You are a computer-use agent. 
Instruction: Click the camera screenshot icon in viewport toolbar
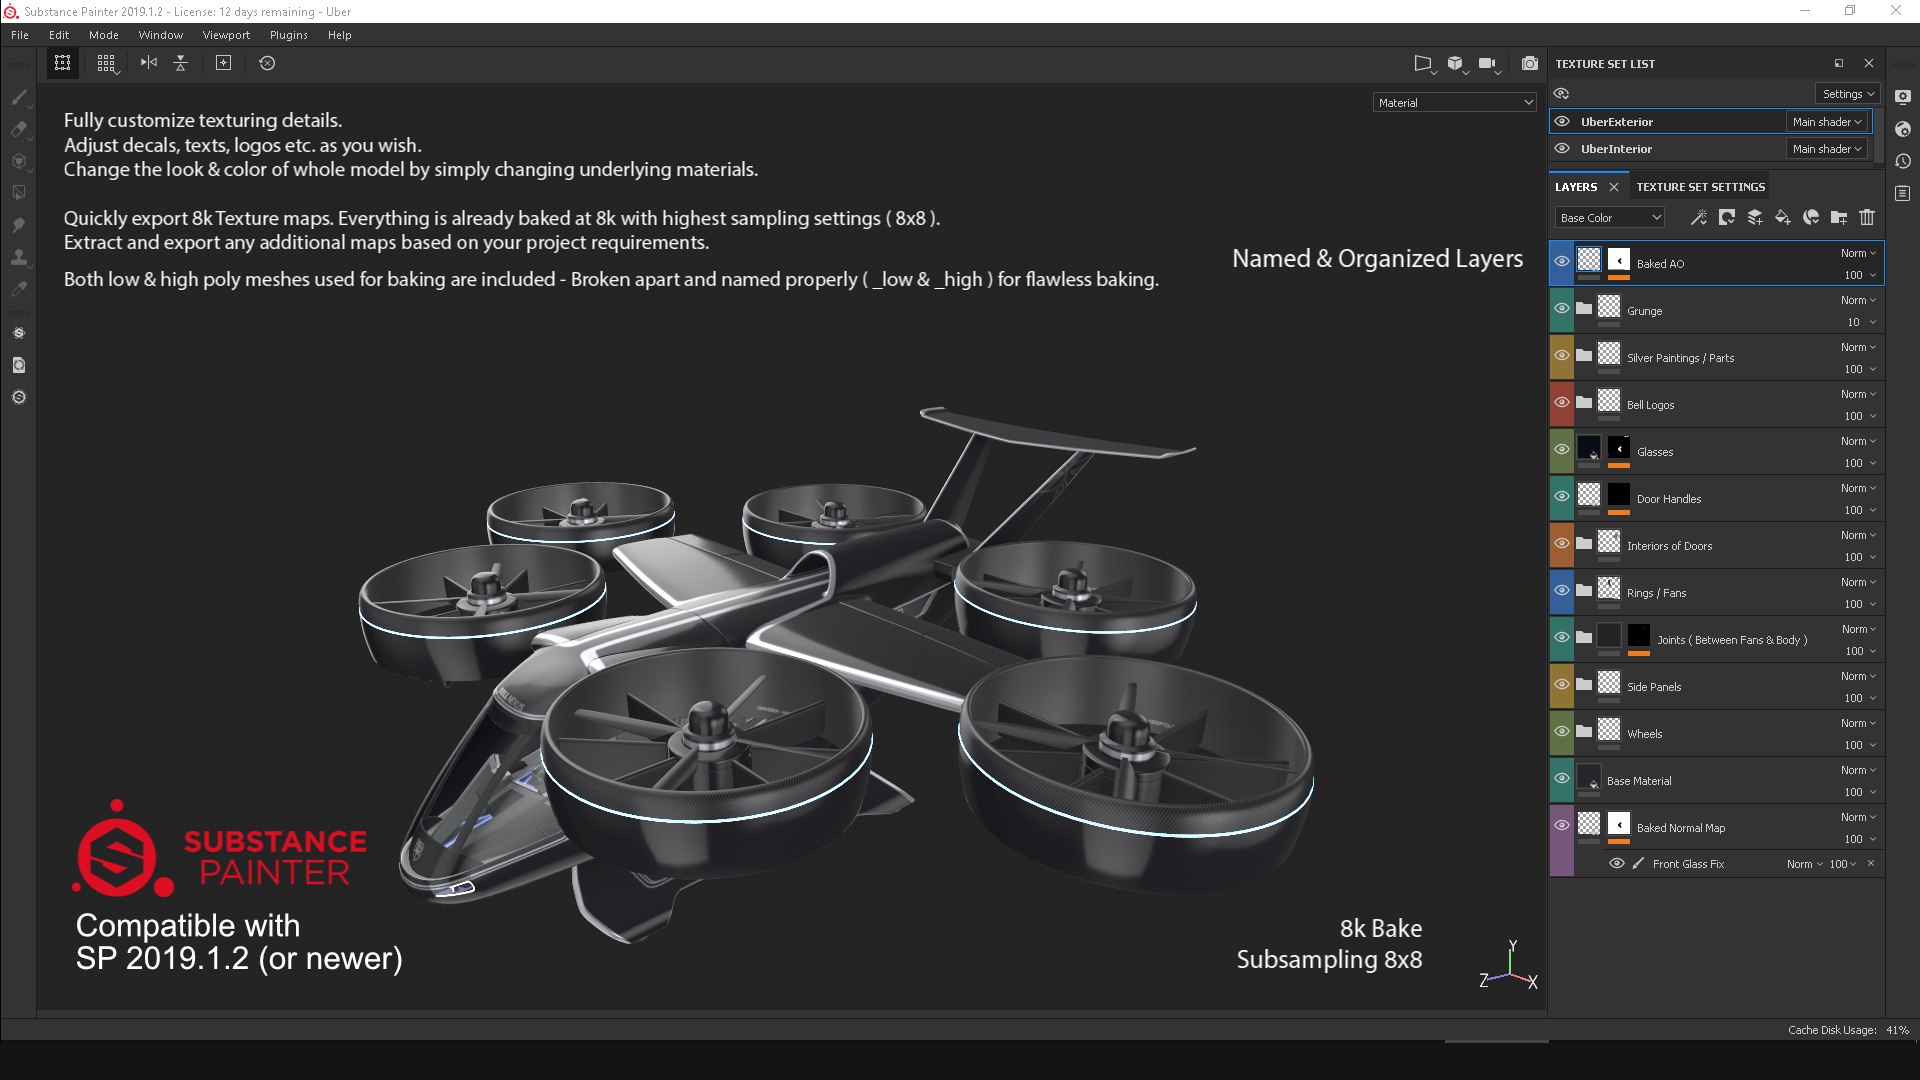[1530, 63]
